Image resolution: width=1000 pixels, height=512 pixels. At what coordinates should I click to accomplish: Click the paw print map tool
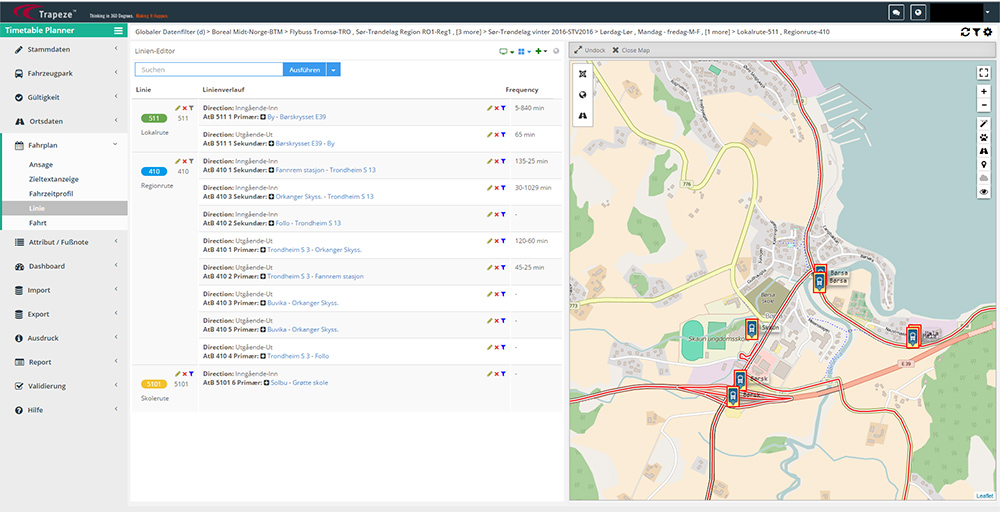click(984, 137)
